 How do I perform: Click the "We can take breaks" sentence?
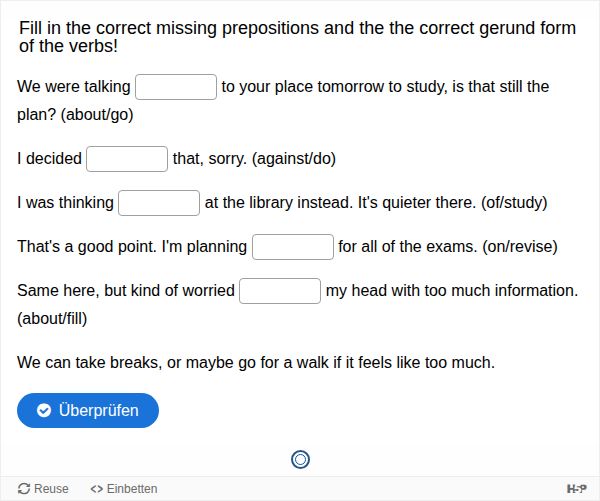256,362
